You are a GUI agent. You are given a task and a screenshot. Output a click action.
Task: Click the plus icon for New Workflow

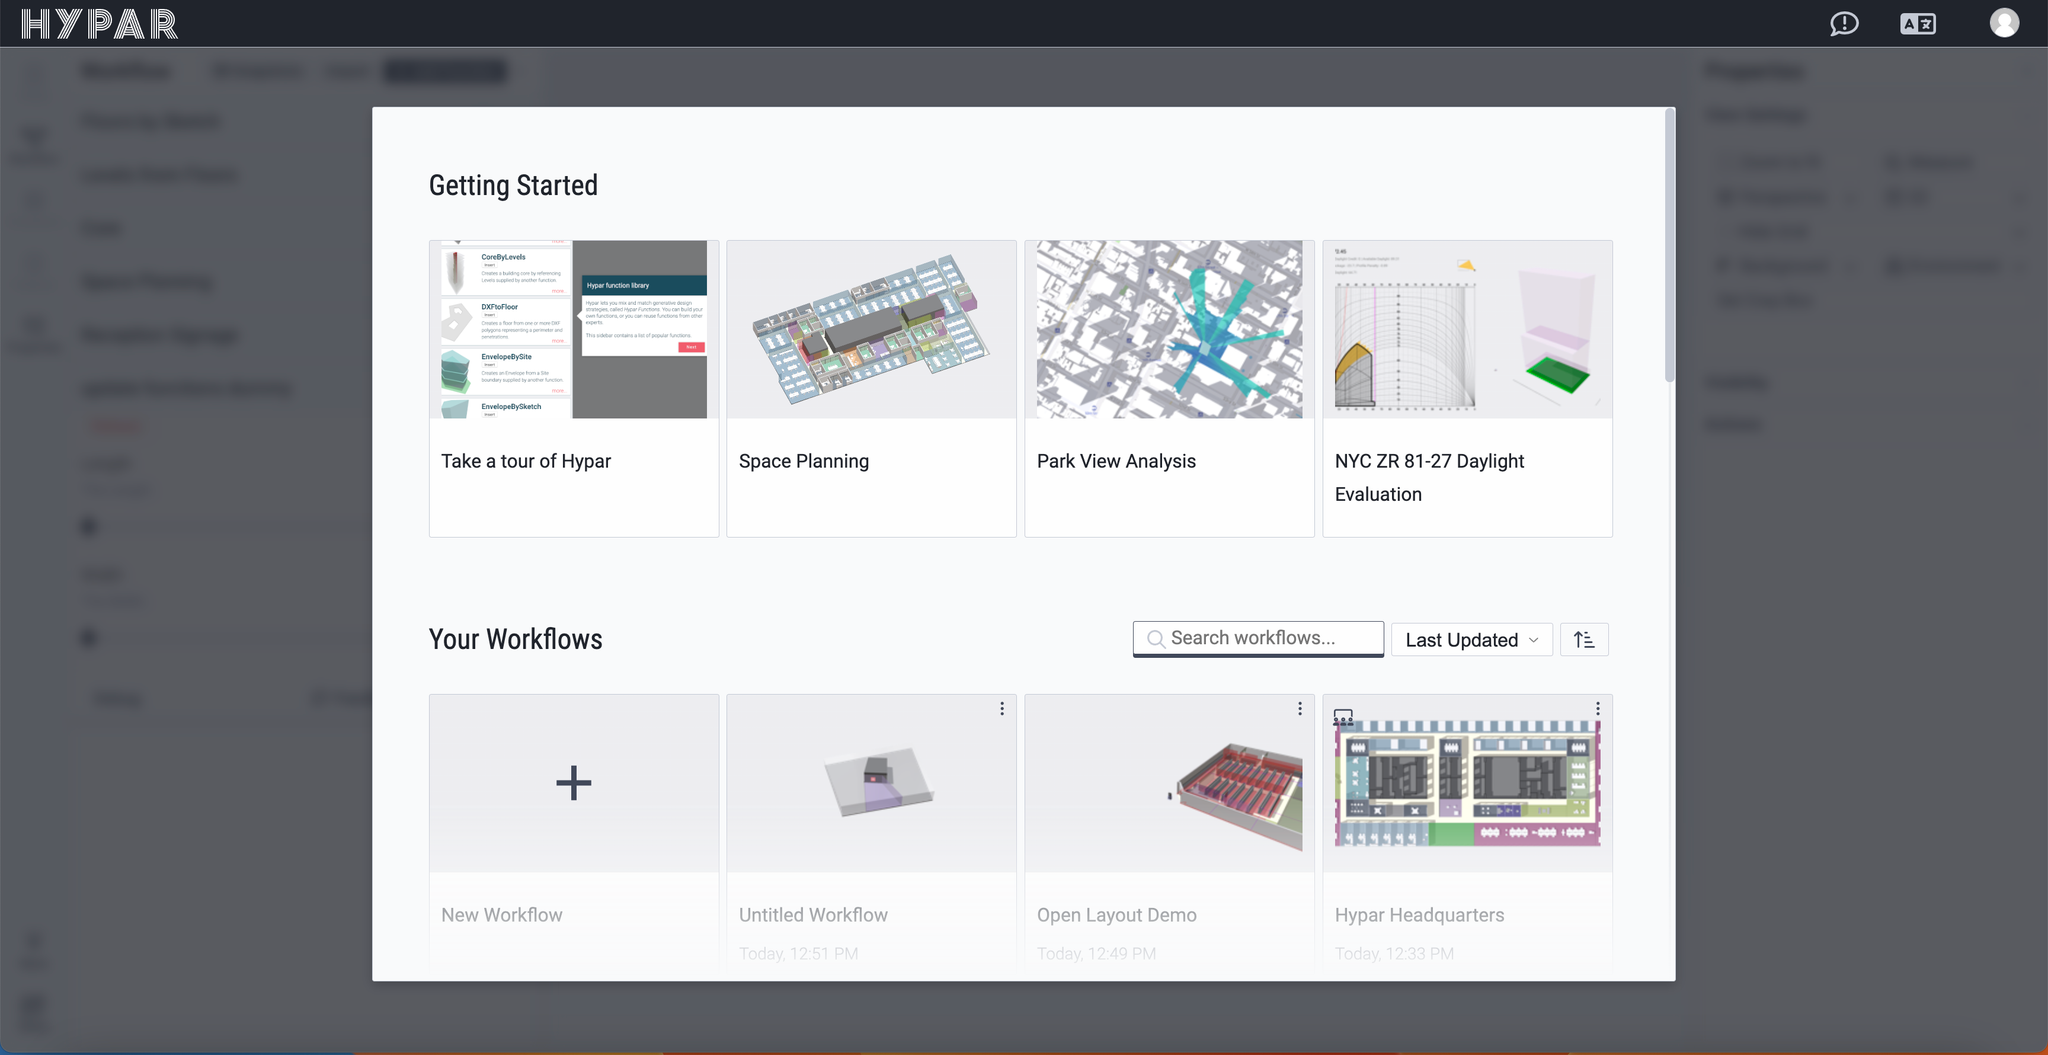click(x=573, y=783)
